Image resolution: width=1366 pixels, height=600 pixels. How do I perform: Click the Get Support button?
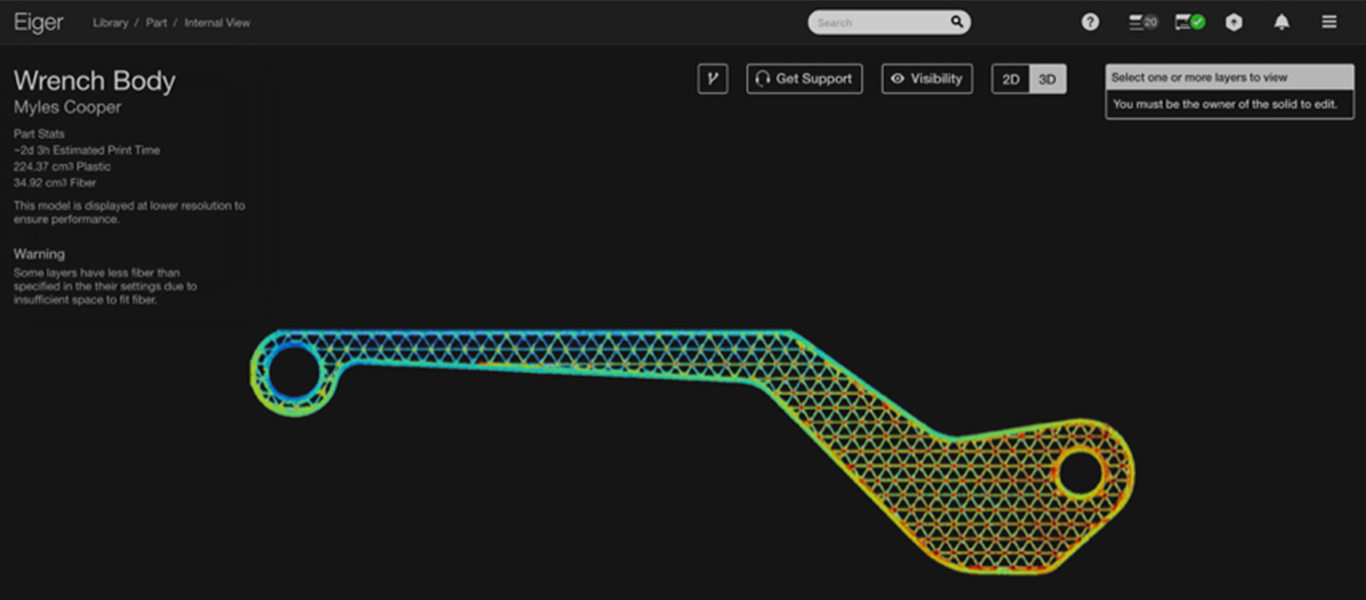click(804, 78)
